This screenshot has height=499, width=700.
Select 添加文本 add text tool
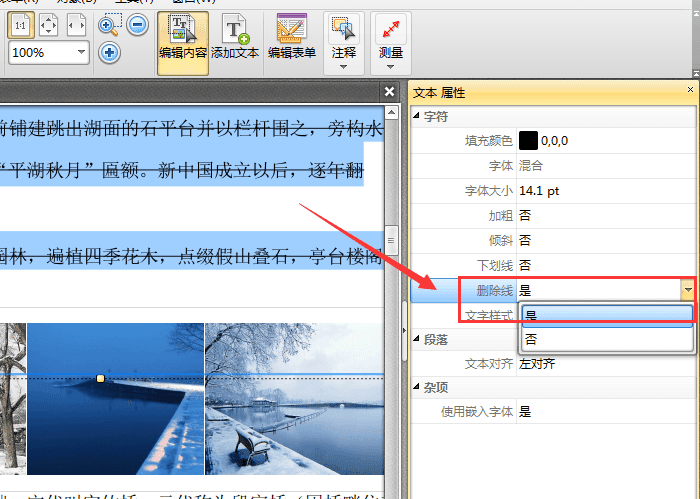(235, 38)
